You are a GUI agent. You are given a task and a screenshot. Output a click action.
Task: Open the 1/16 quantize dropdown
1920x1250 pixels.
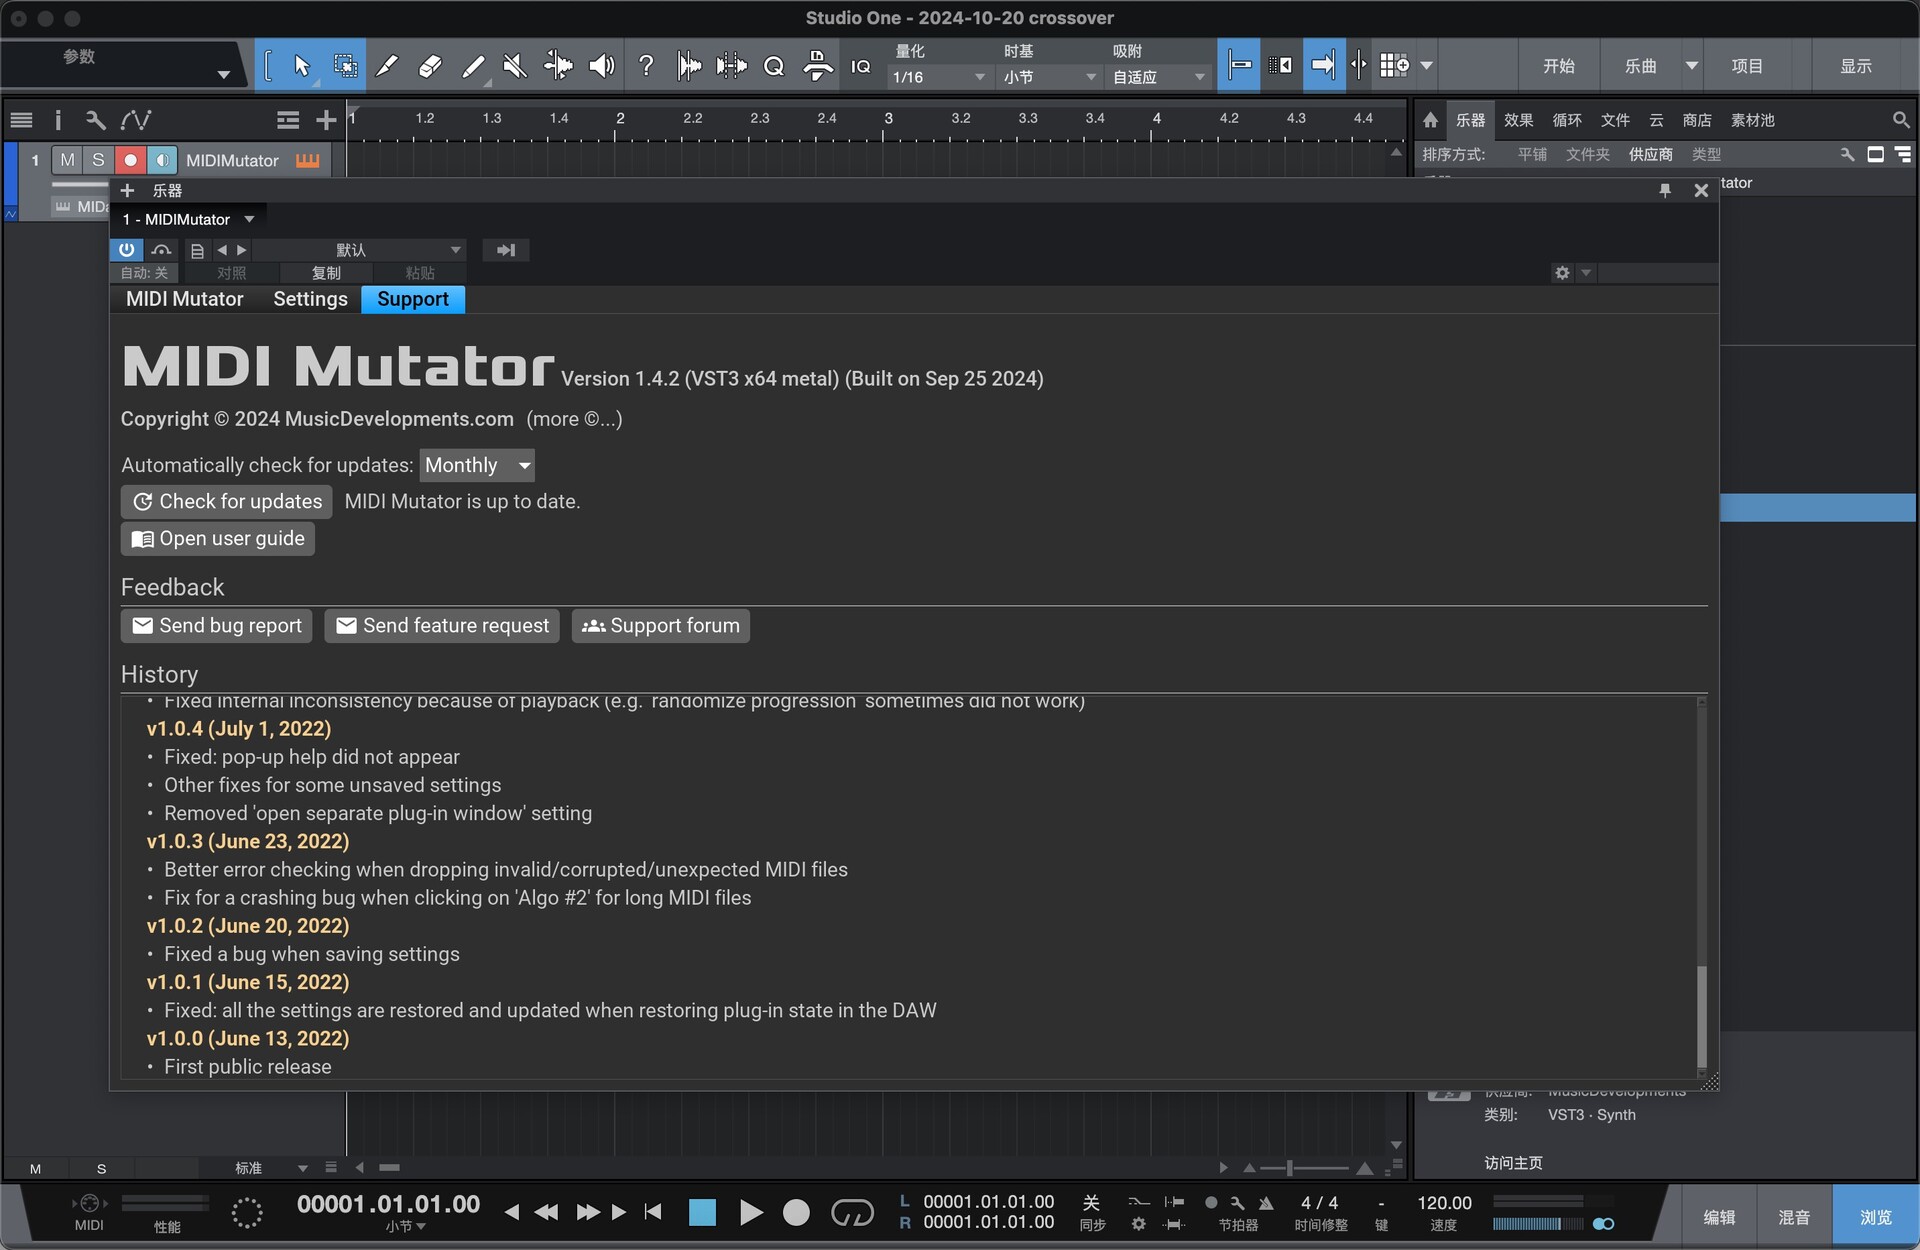click(940, 77)
